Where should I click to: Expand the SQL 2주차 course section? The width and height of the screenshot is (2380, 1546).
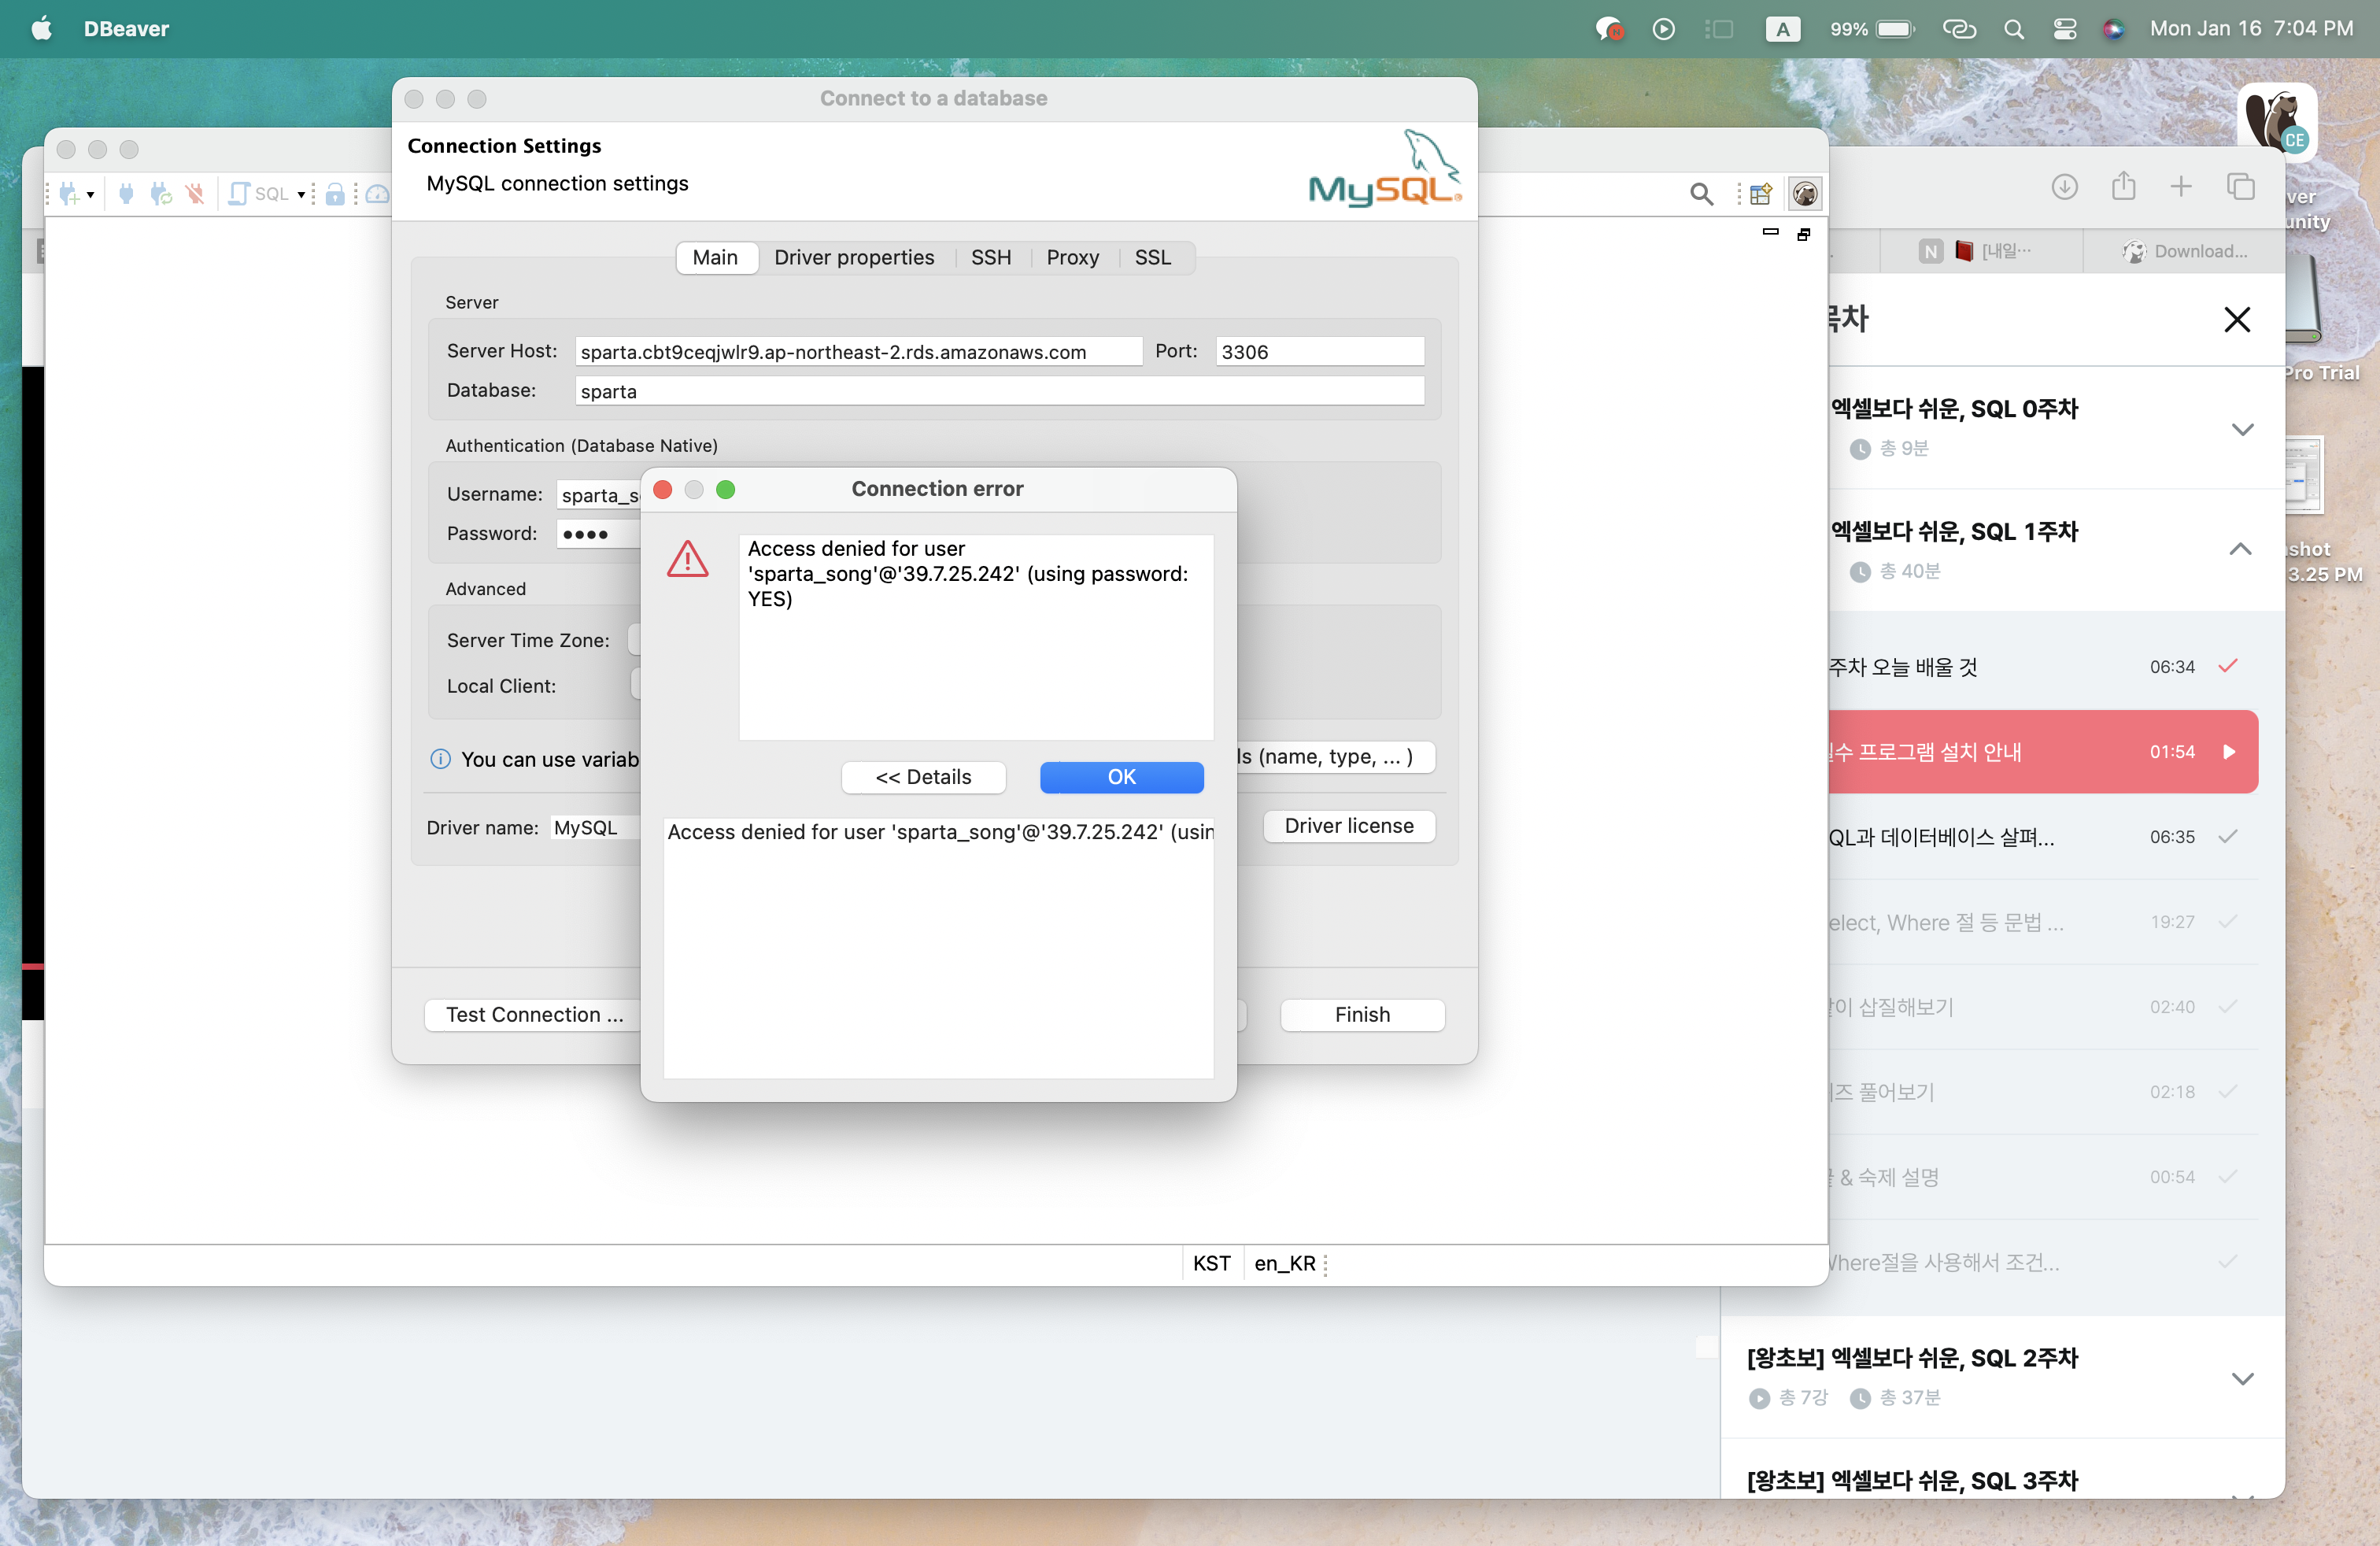2242,1379
